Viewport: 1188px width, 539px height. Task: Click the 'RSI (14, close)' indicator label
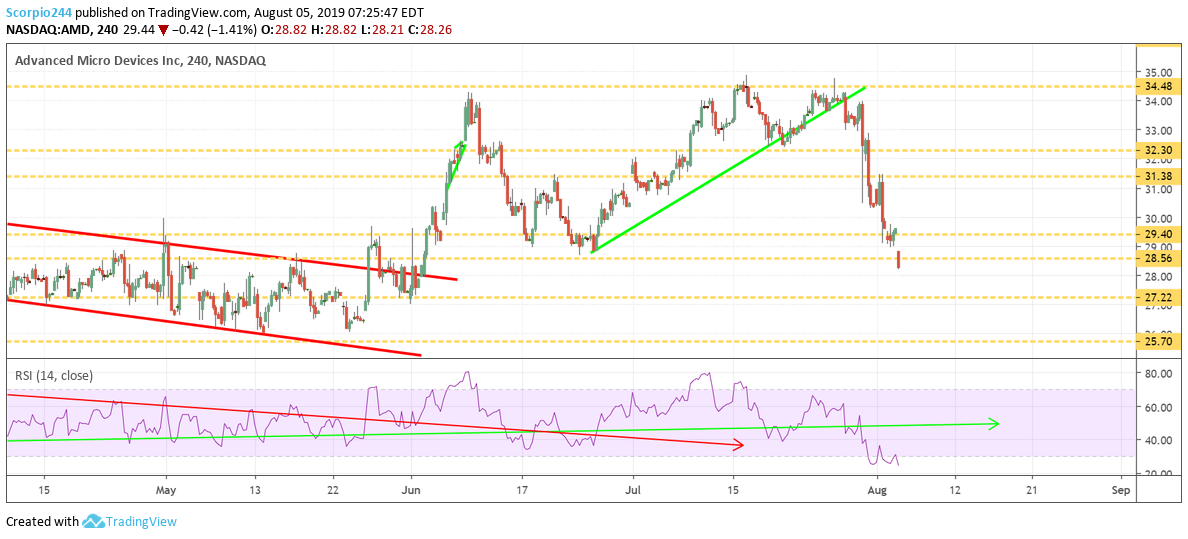55,374
